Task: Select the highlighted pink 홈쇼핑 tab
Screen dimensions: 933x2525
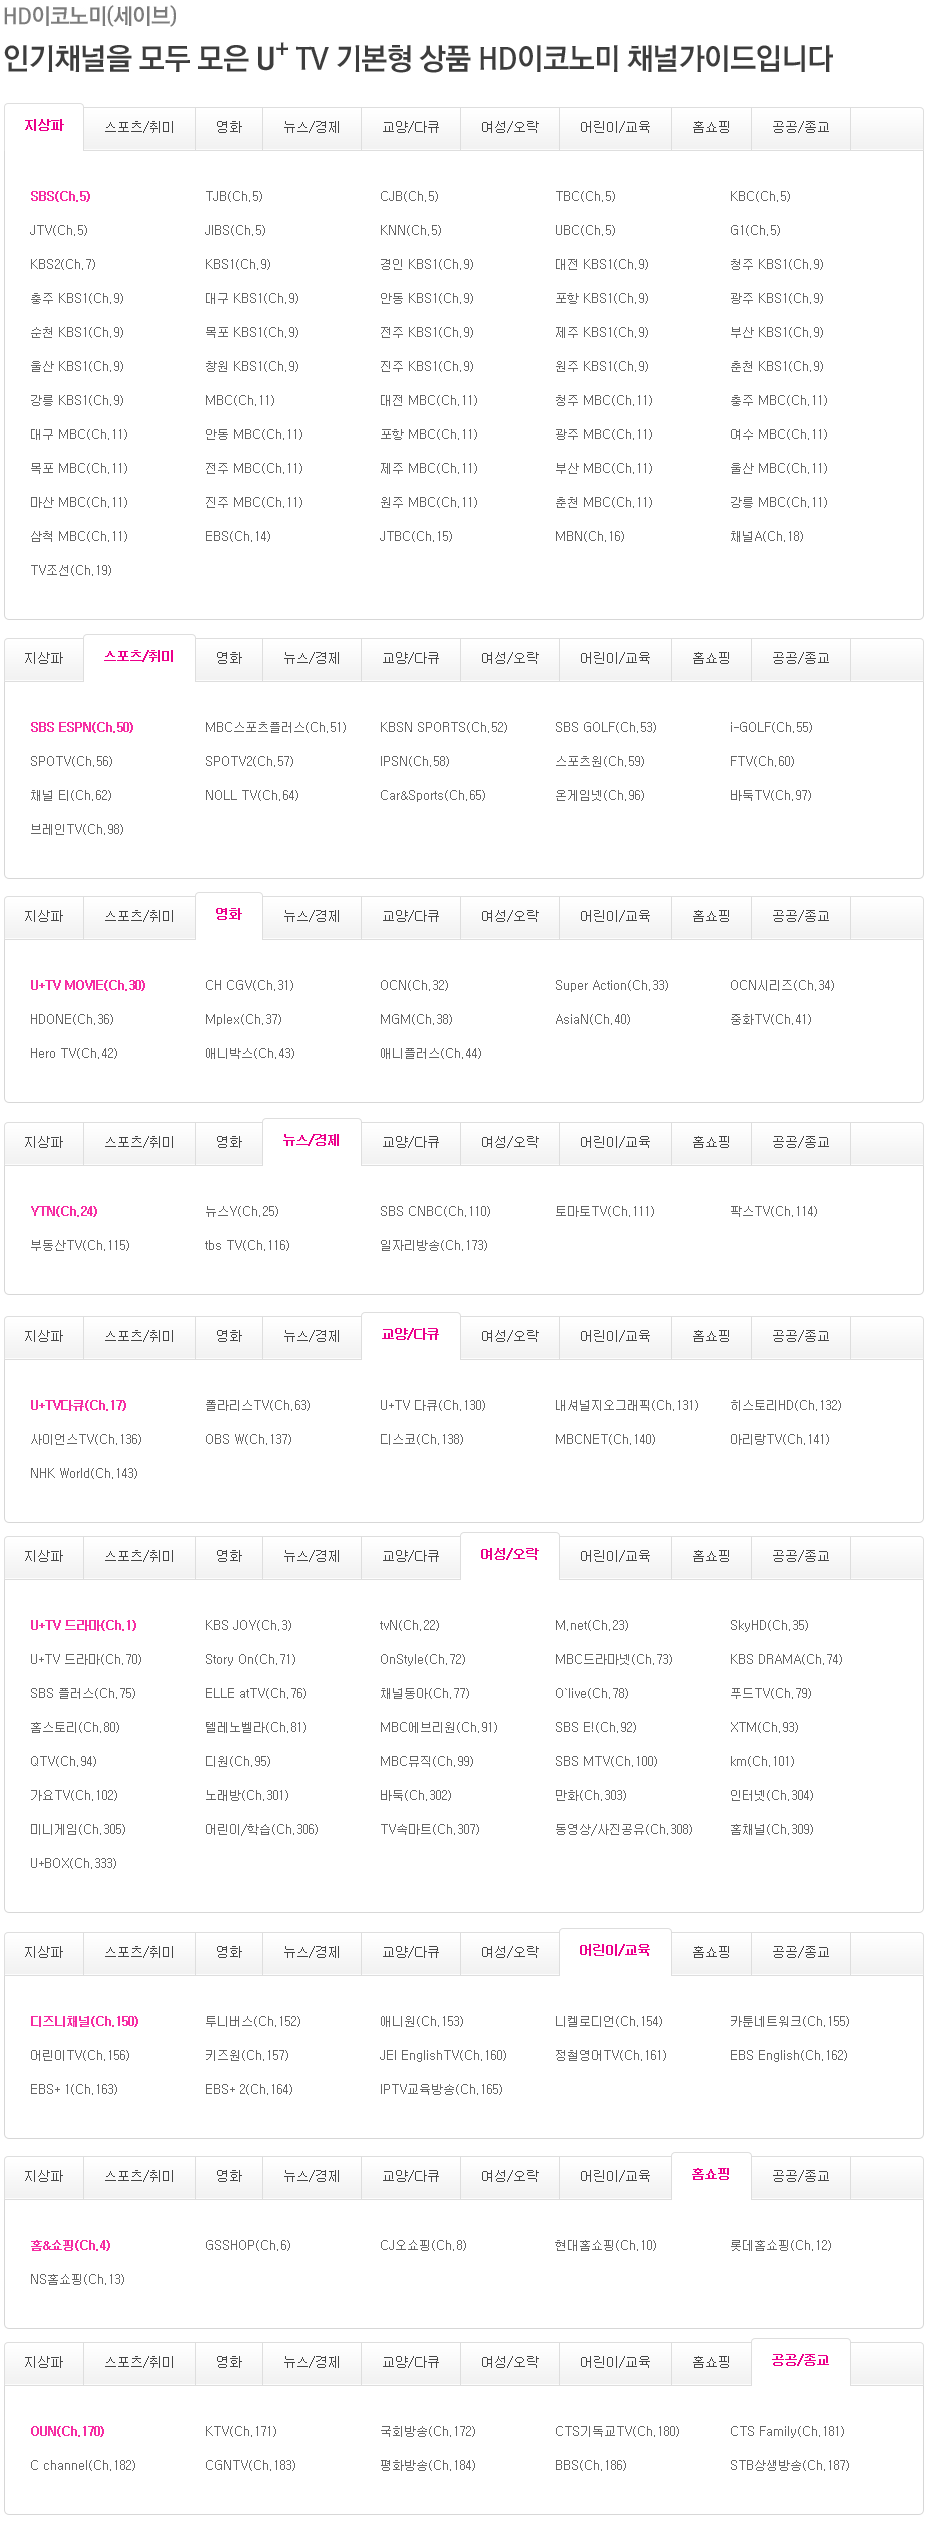Action: (711, 2175)
